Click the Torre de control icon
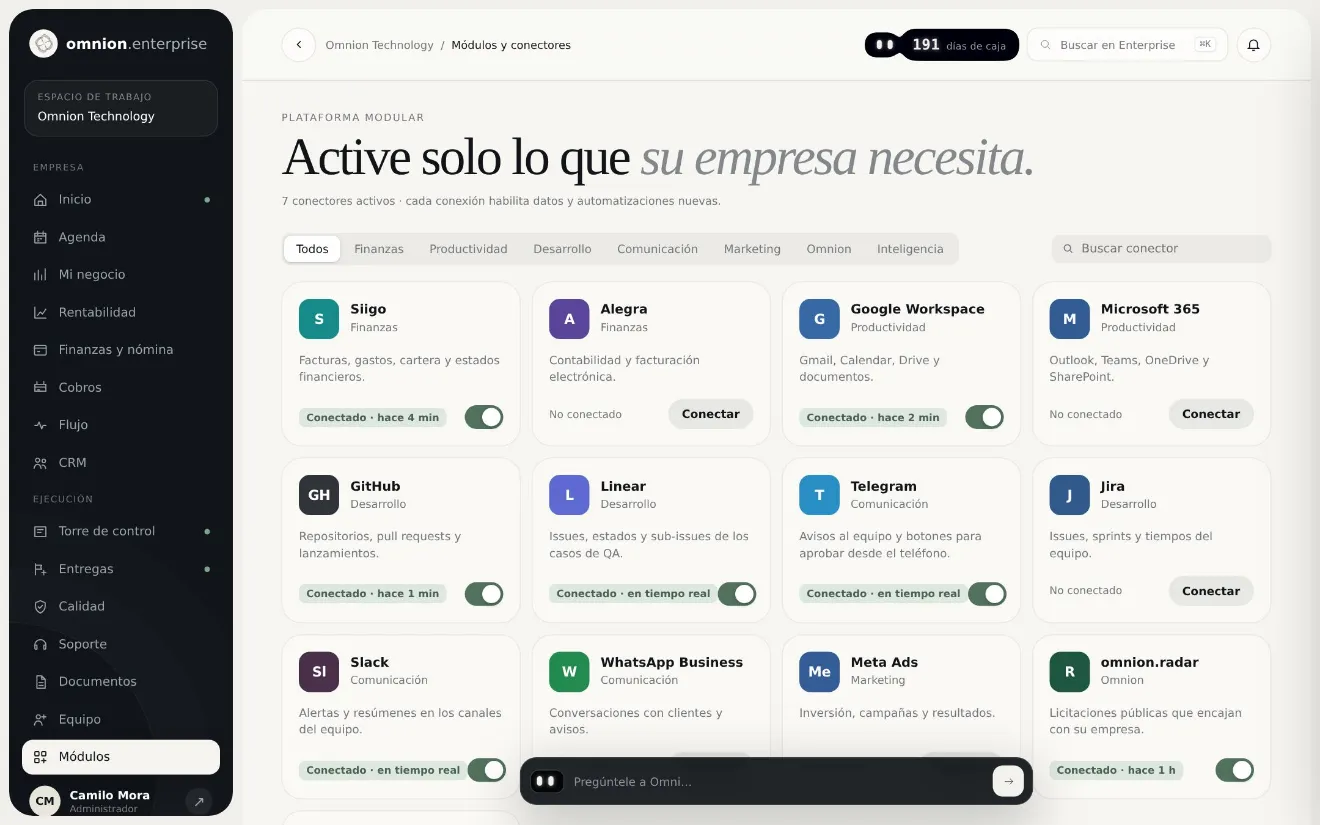This screenshot has height=825, width=1320. click(40, 531)
